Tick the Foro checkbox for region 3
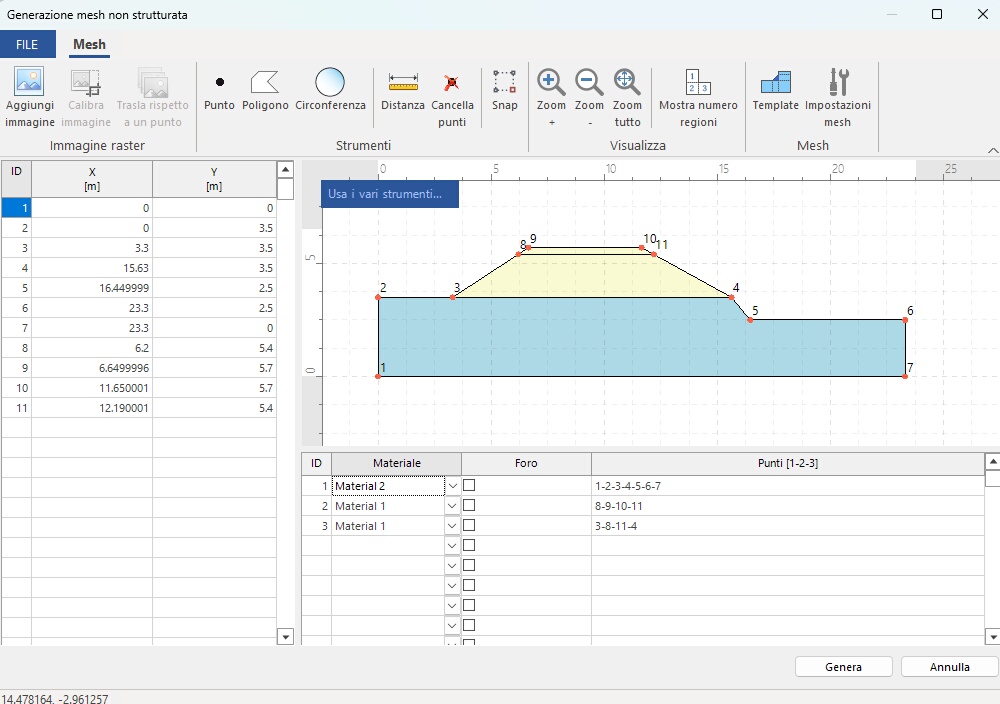The image size is (1000, 704). [469, 525]
